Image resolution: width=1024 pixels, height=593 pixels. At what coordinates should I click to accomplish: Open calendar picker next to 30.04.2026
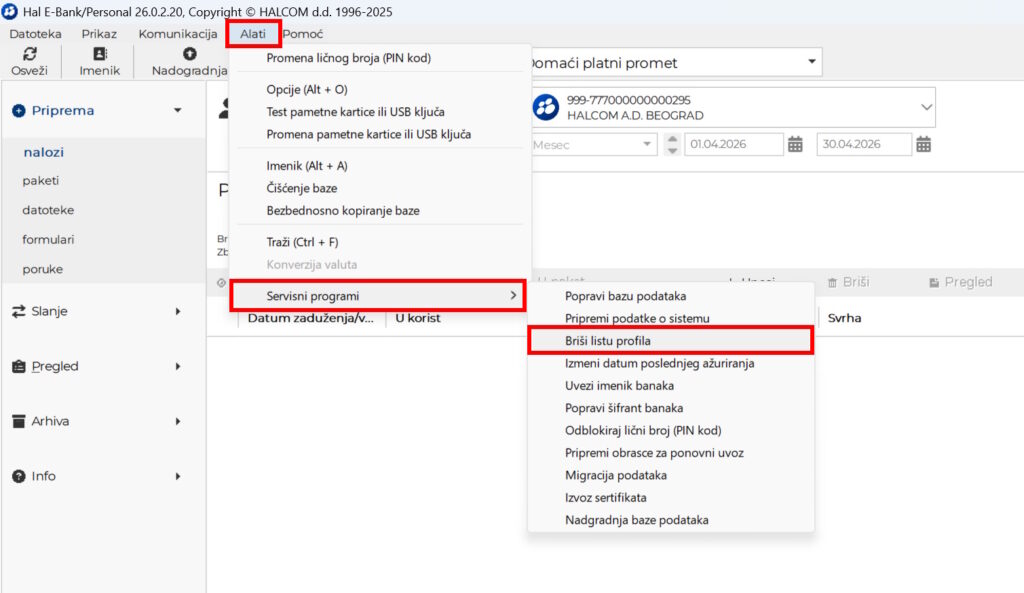tap(923, 144)
